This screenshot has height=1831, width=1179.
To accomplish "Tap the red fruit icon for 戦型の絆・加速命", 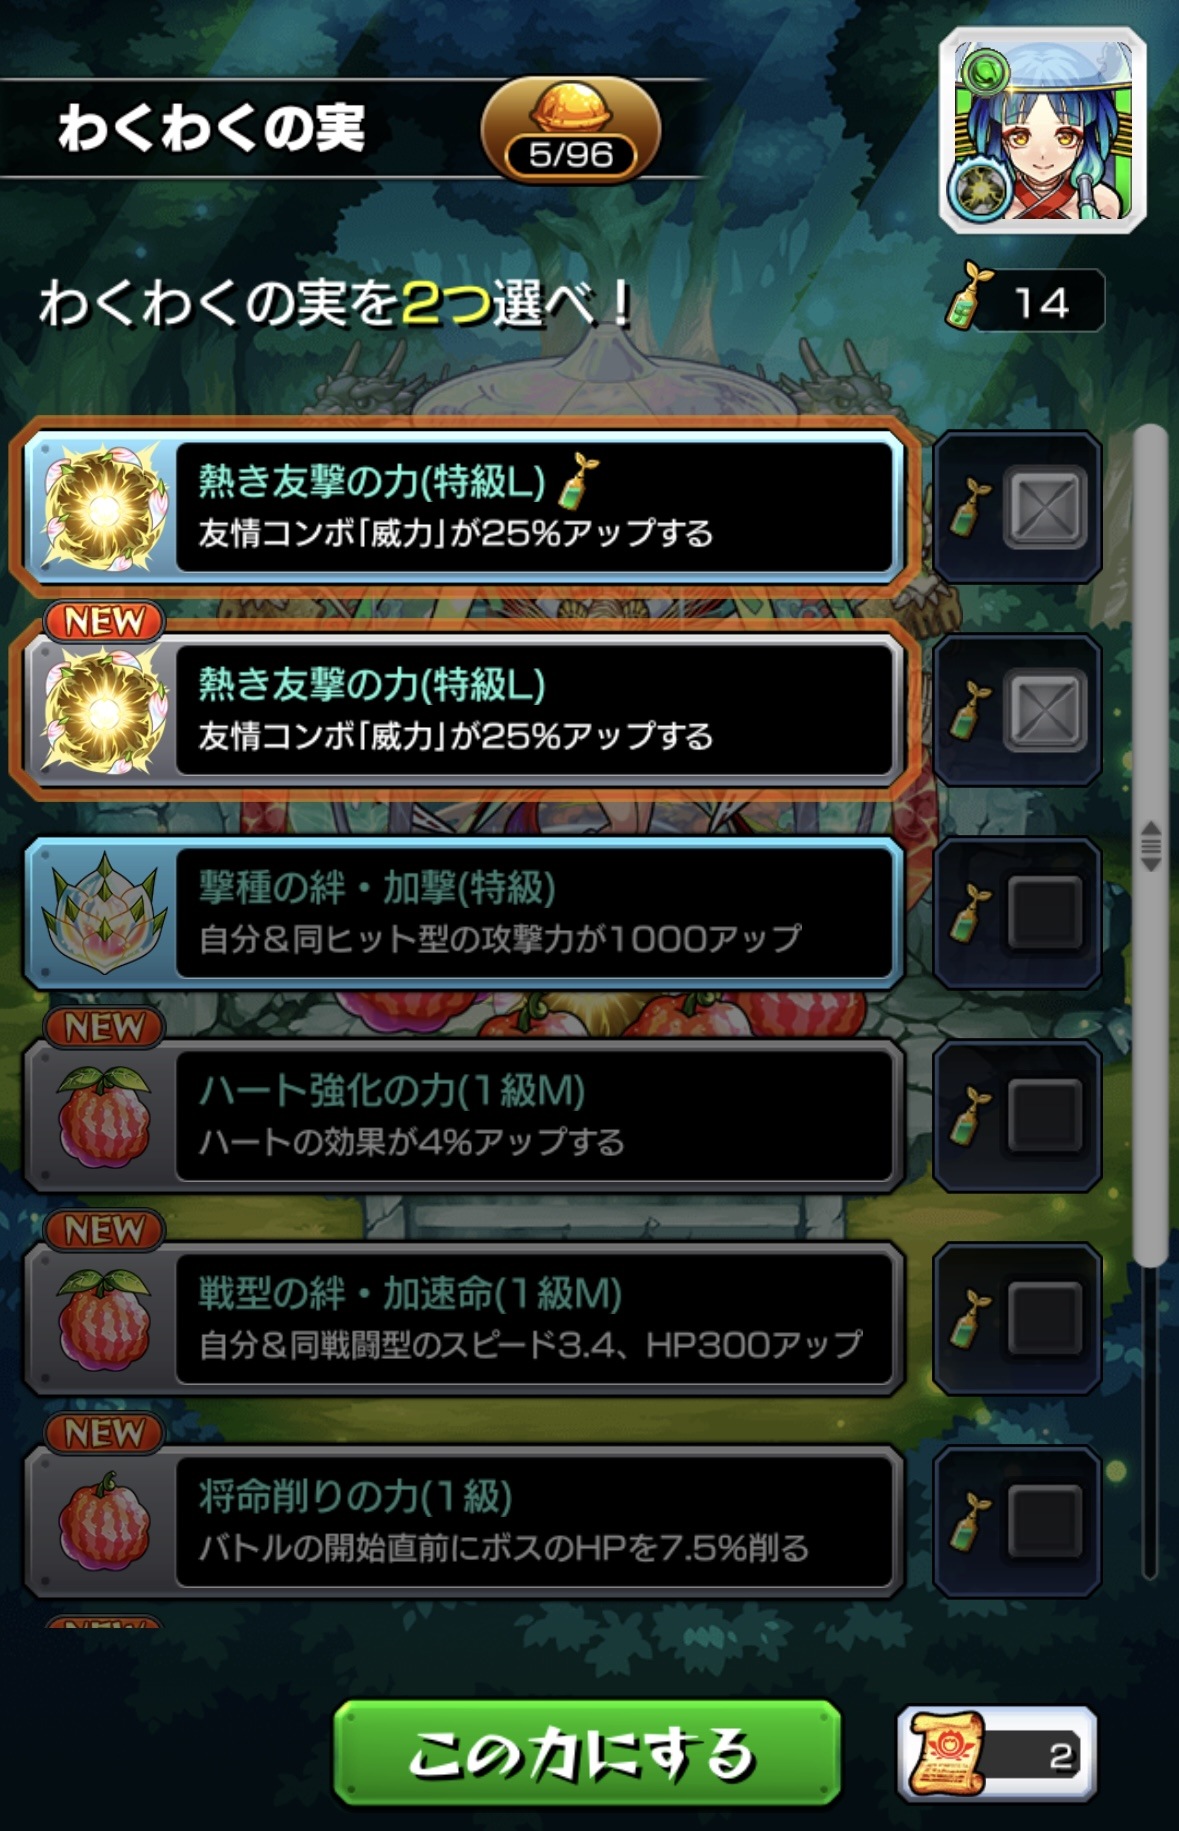I will click(104, 1319).
